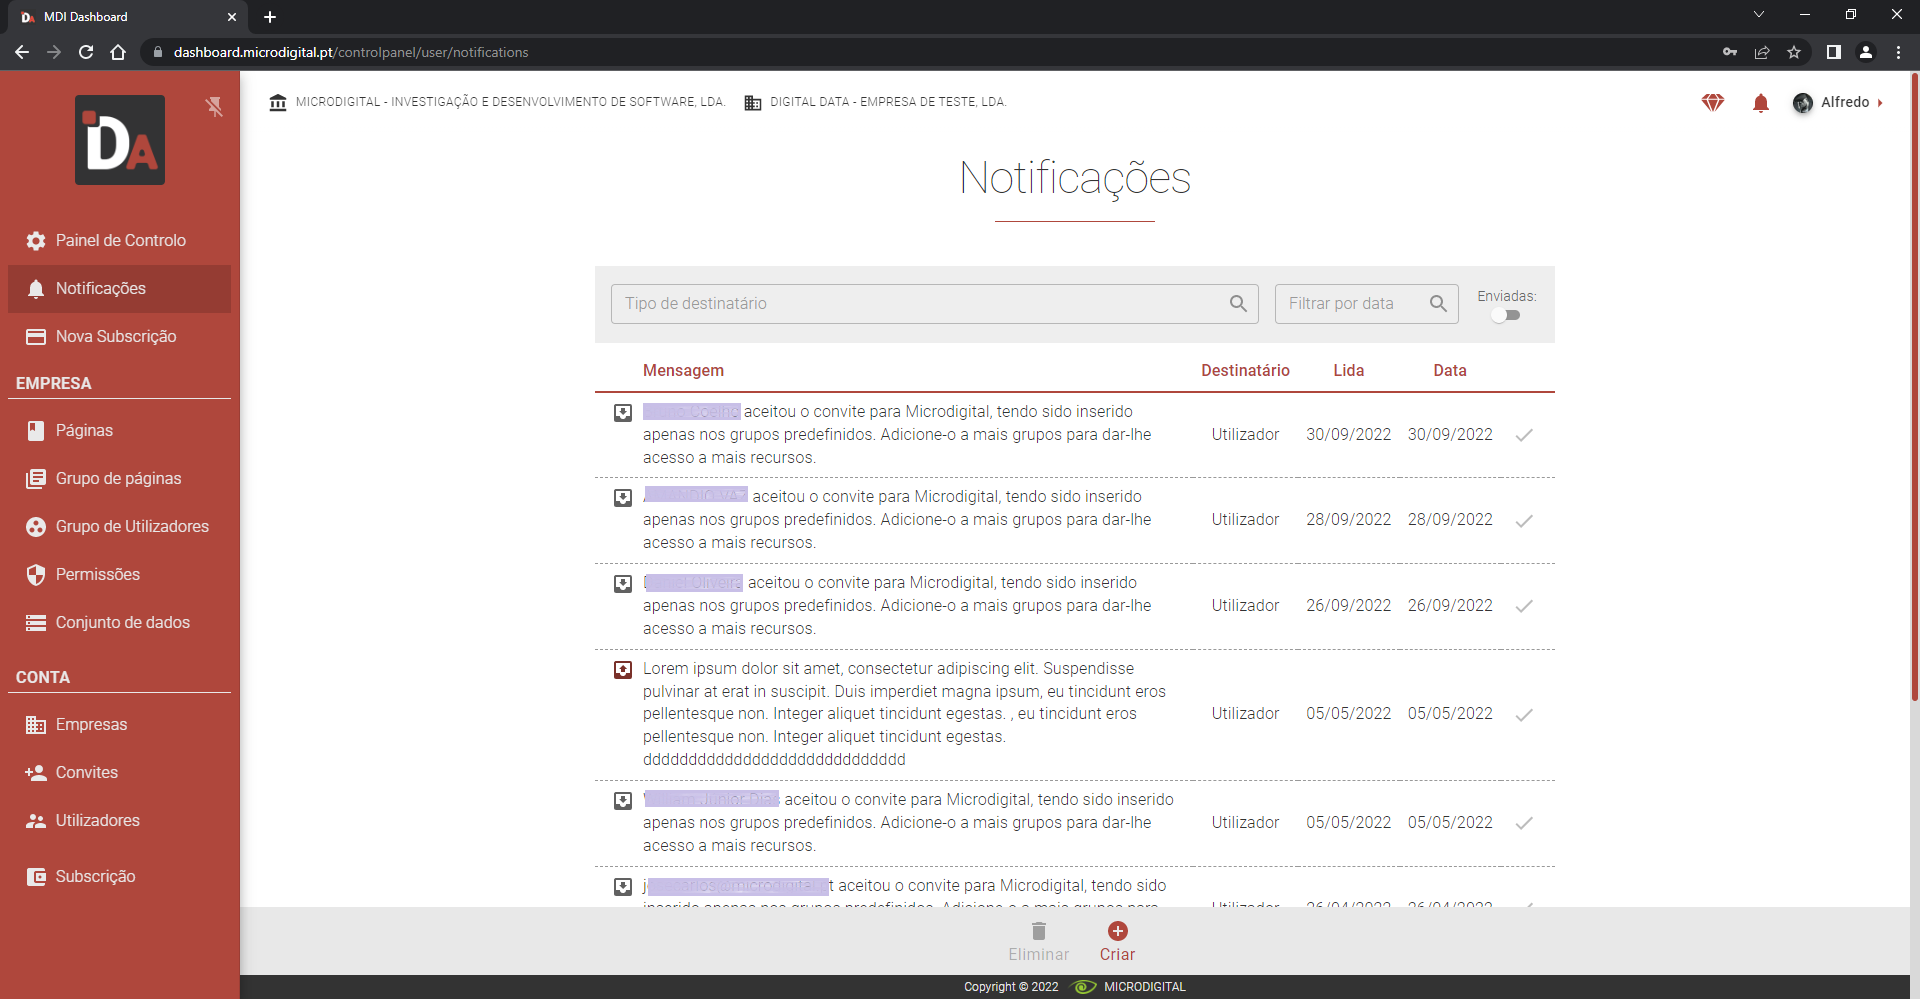Click the Utilizadores people icon
Image resolution: width=1920 pixels, height=999 pixels.
36,820
